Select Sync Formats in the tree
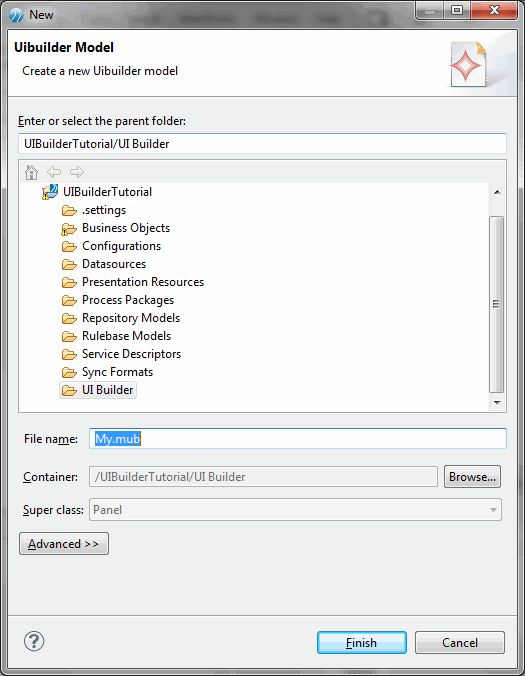Viewport: 525px width, 676px height. click(117, 372)
